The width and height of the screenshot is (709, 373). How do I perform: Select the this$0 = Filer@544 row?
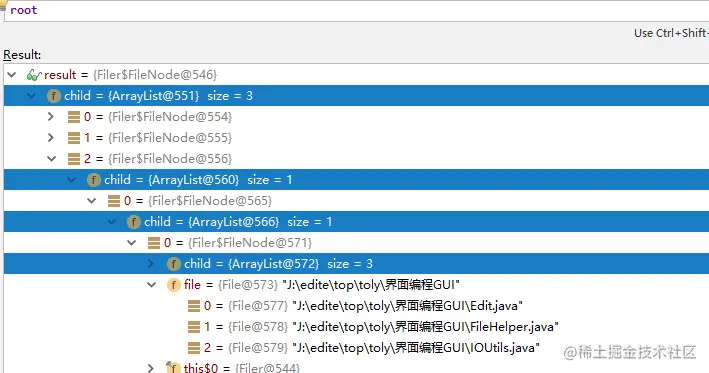coord(356,366)
